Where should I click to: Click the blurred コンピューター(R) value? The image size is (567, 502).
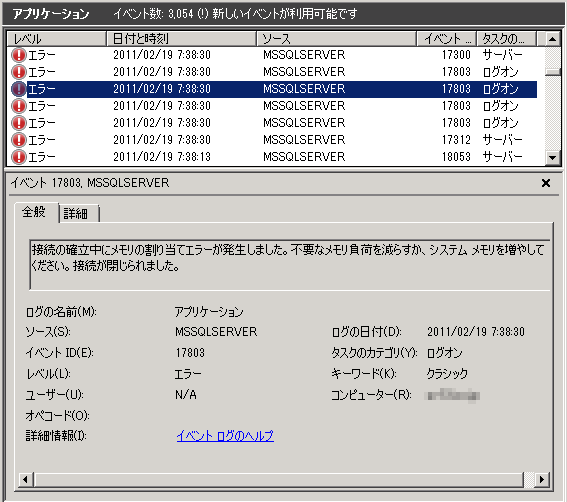[453, 395]
